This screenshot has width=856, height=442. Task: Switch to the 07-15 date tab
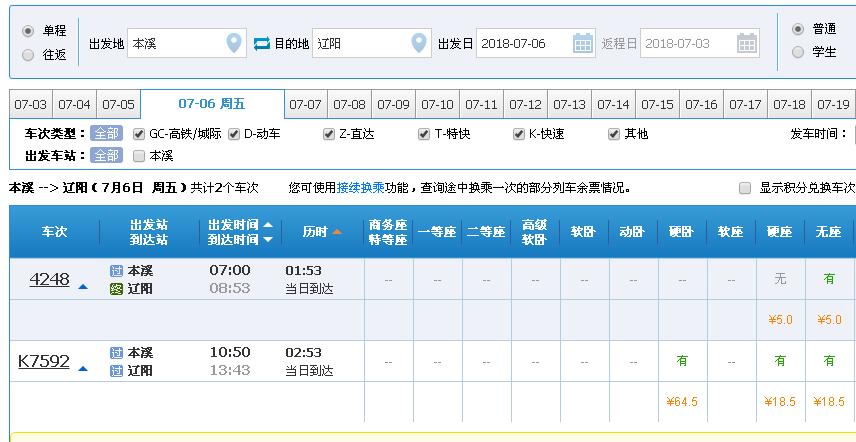(x=657, y=104)
